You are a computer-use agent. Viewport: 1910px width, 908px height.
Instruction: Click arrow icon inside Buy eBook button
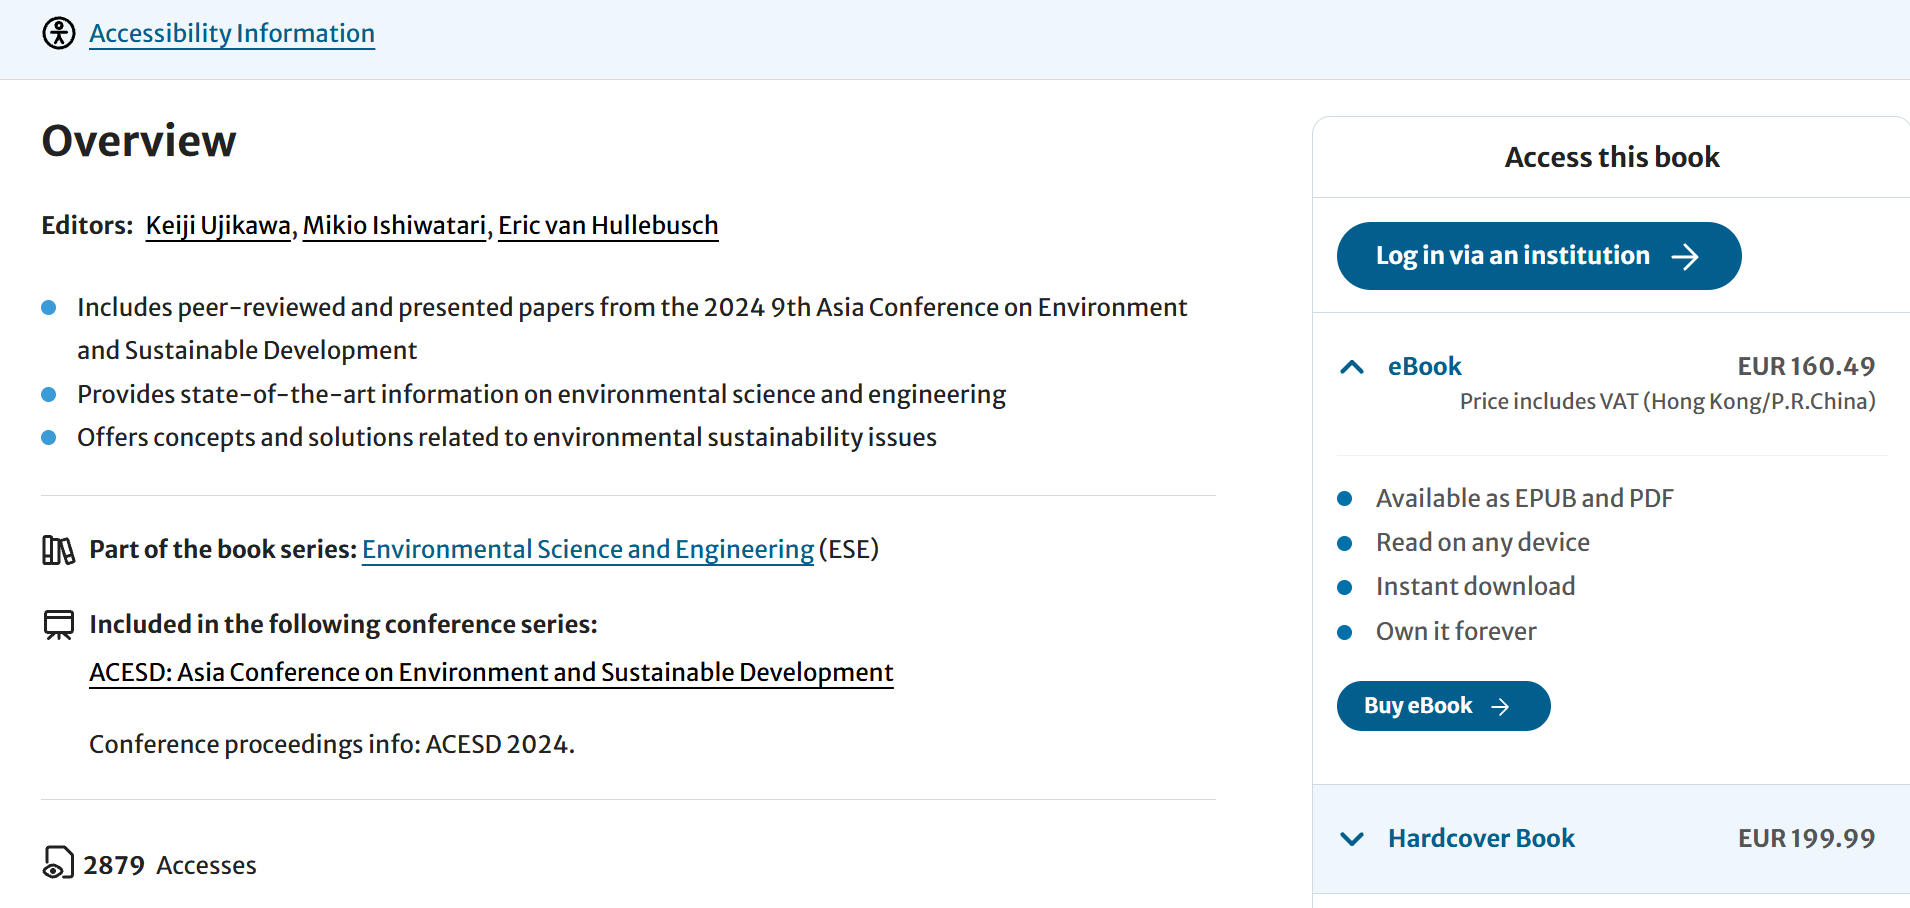point(1500,707)
